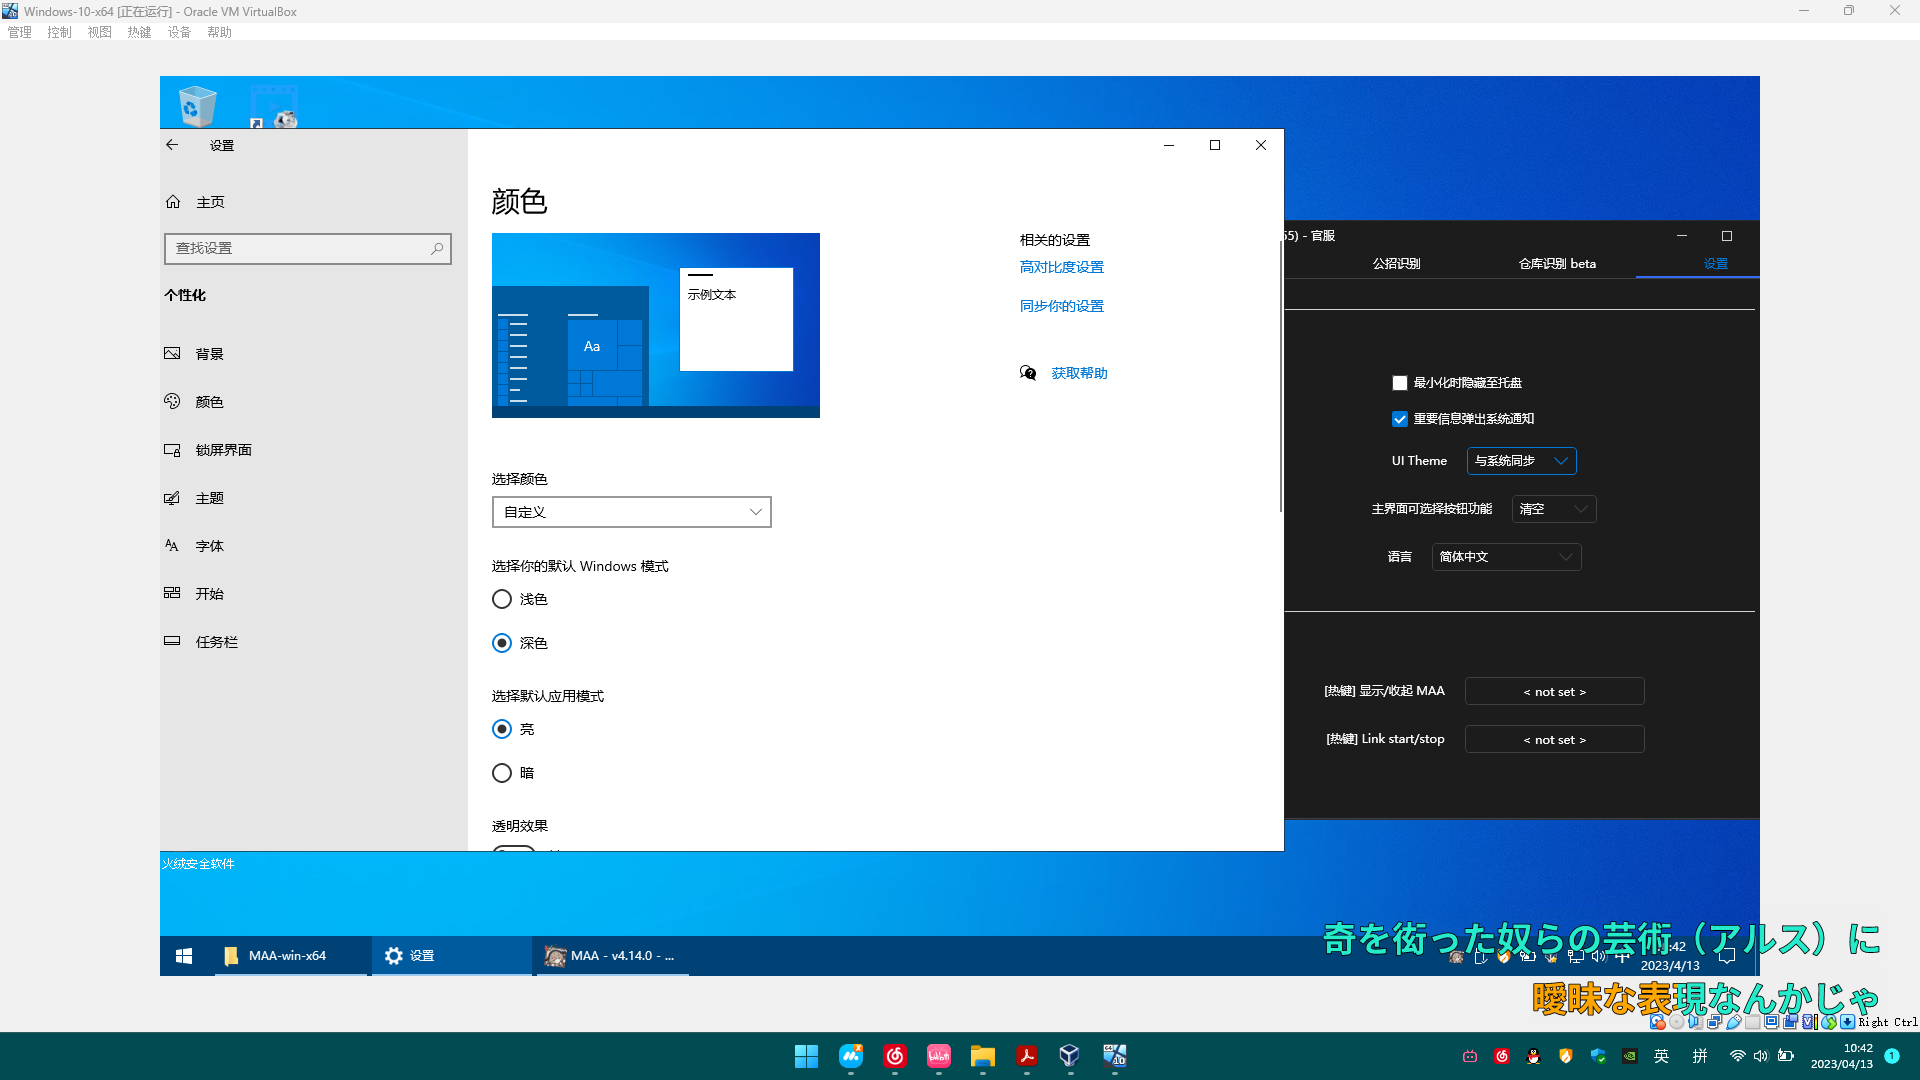Enable 最小化时隐藏至托盘 in MAA settings
The width and height of the screenshot is (1920, 1080).
1399,382
